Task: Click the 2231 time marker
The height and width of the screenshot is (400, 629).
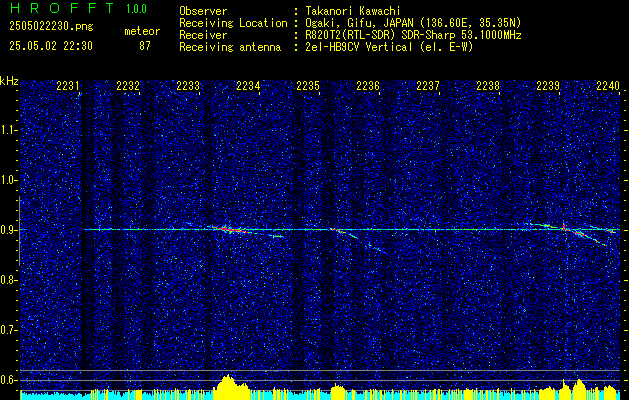Action: pos(68,85)
